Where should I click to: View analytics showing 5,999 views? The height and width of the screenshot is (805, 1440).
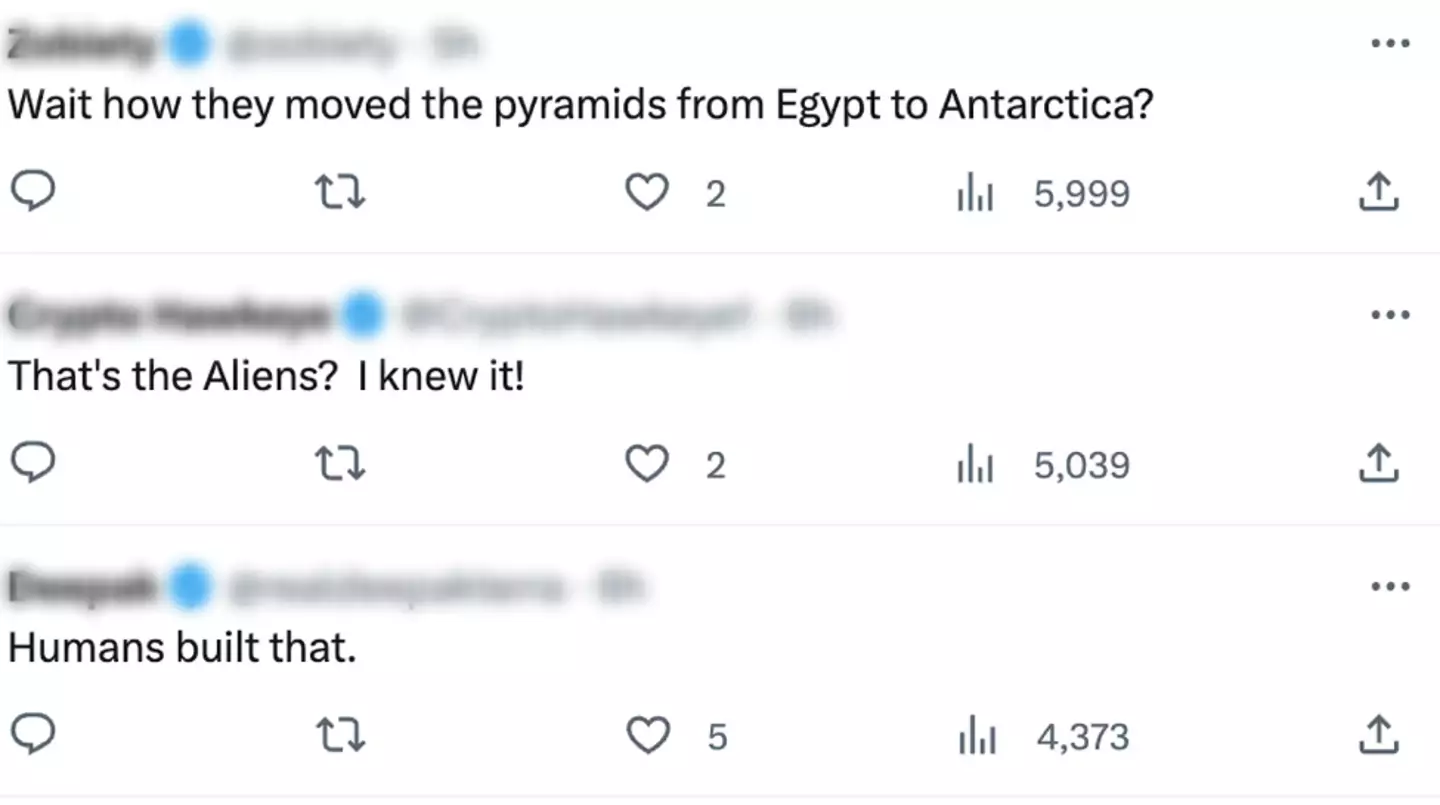click(975, 194)
